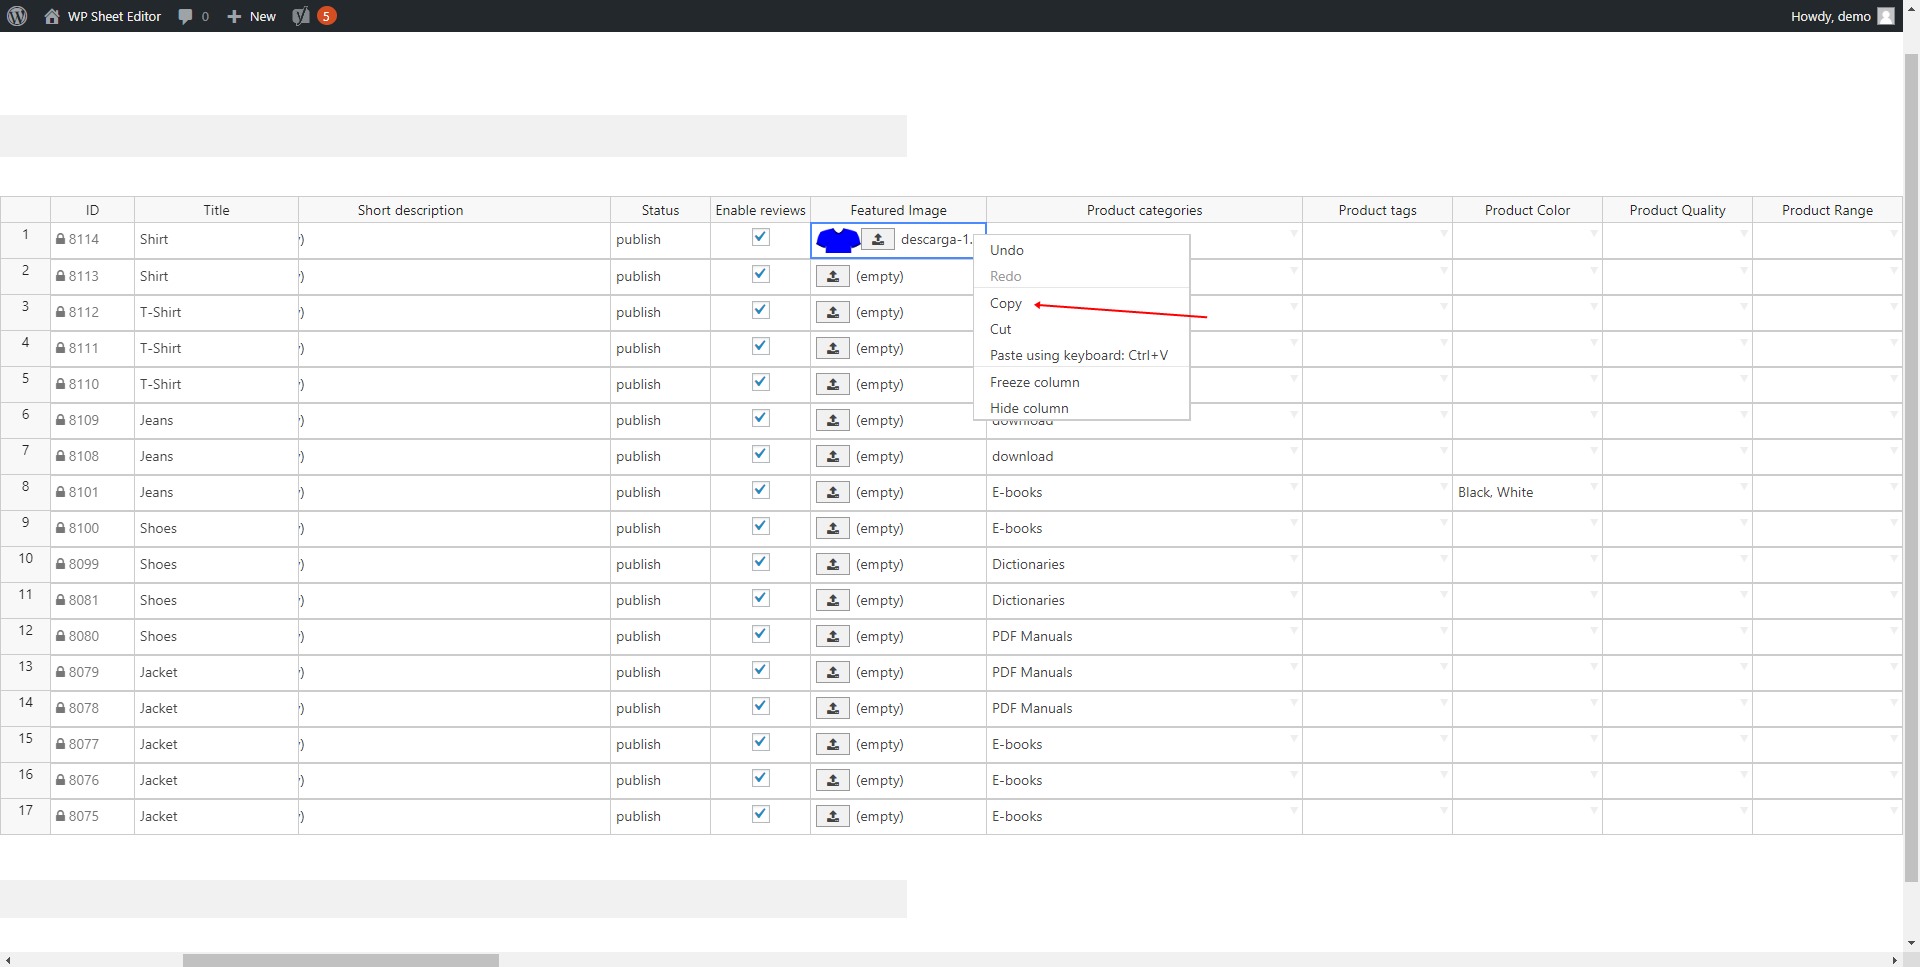Select Copy from the context menu
Screen dimensions: 1920x967
pos(1006,303)
